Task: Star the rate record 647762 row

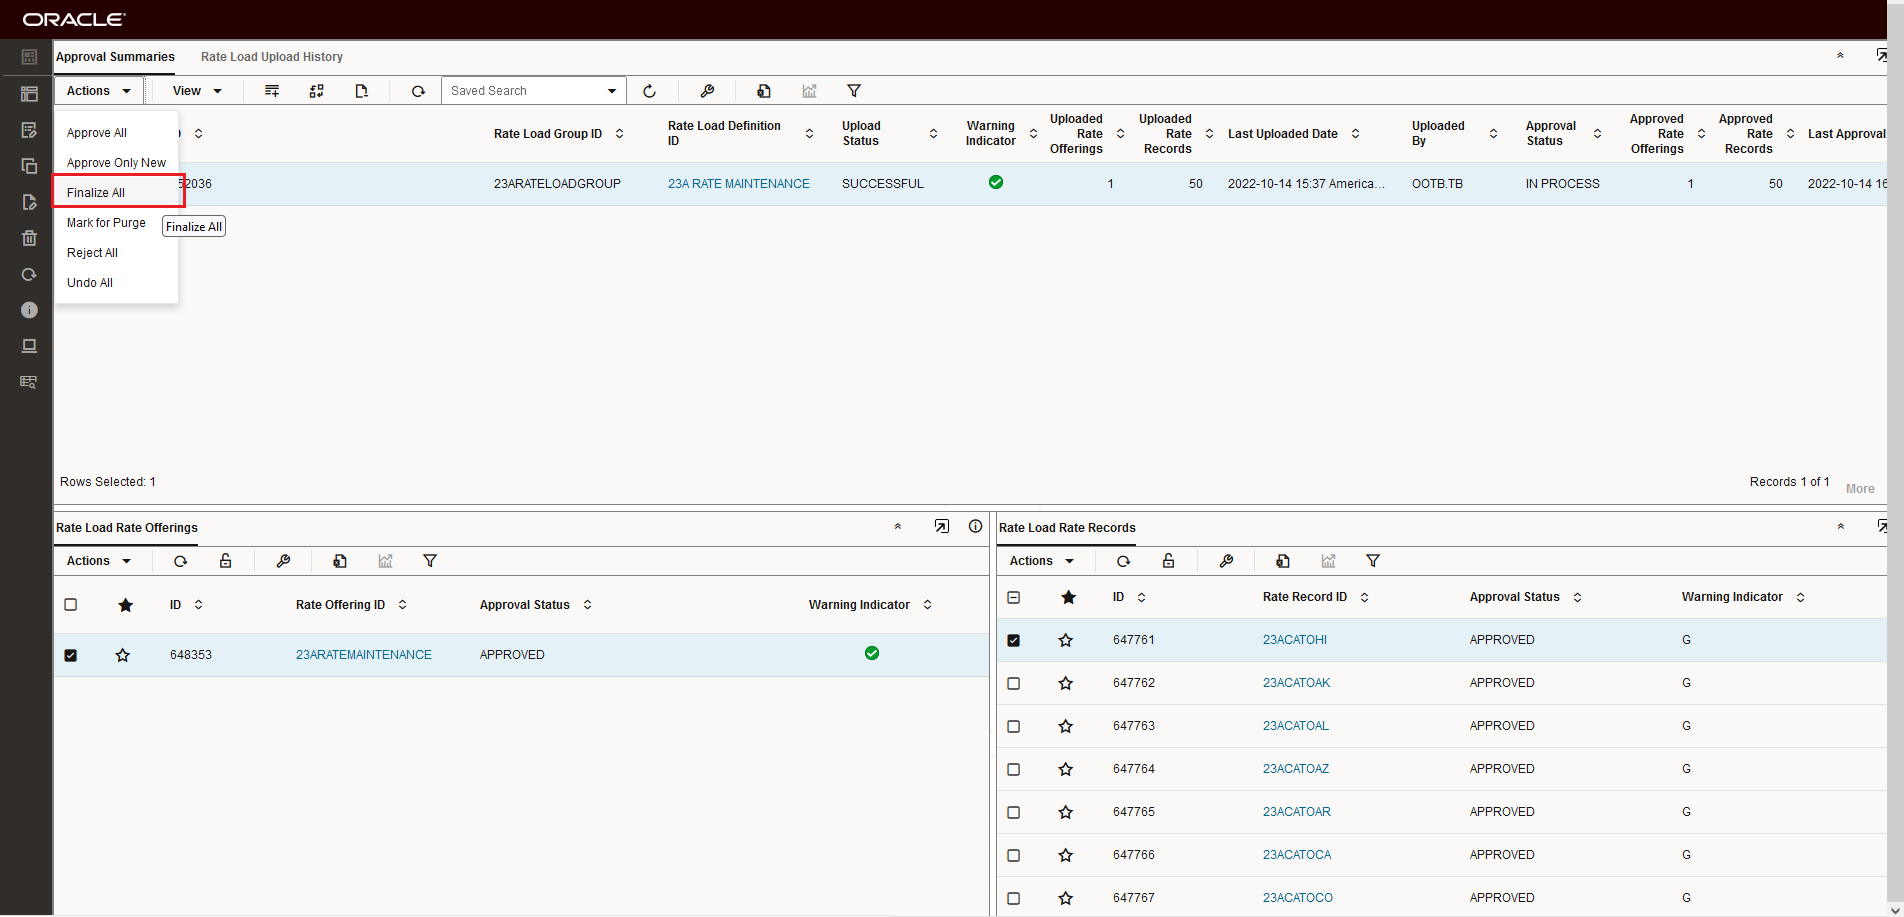Action: (1066, 683)
